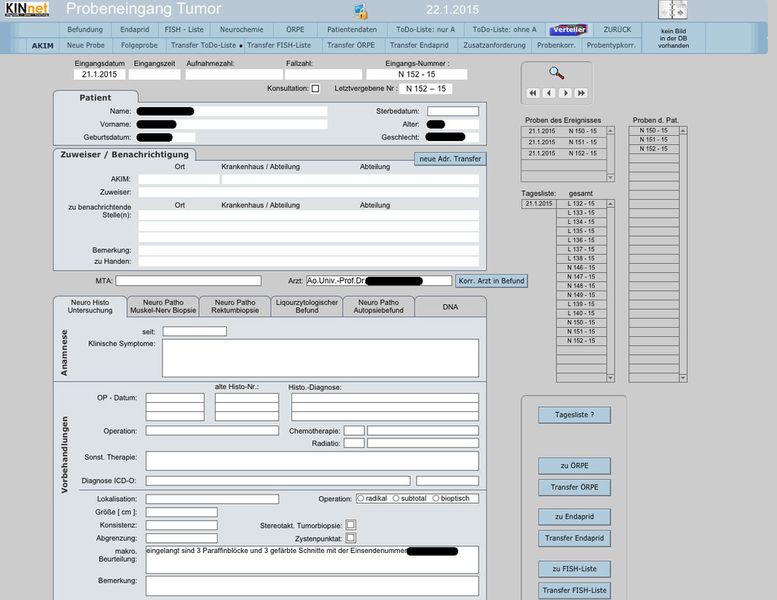Image resolution: width=777 pixels, height=600 pixels.
Task: Open the Befundung menu item
Action: click(85, 30)
